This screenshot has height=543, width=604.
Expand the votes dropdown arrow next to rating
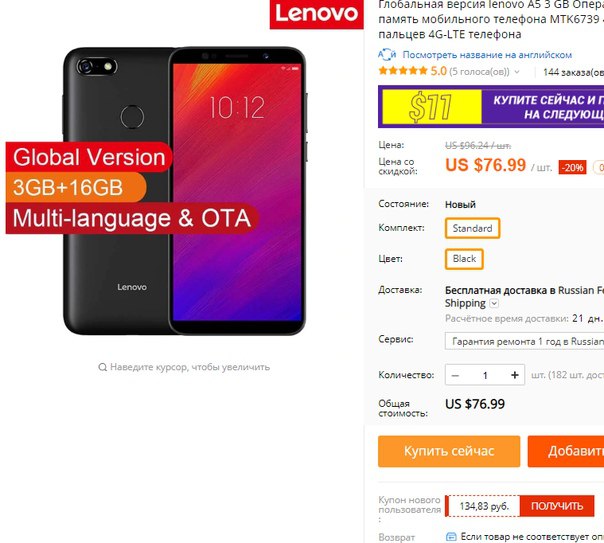[x=517, y=72]
